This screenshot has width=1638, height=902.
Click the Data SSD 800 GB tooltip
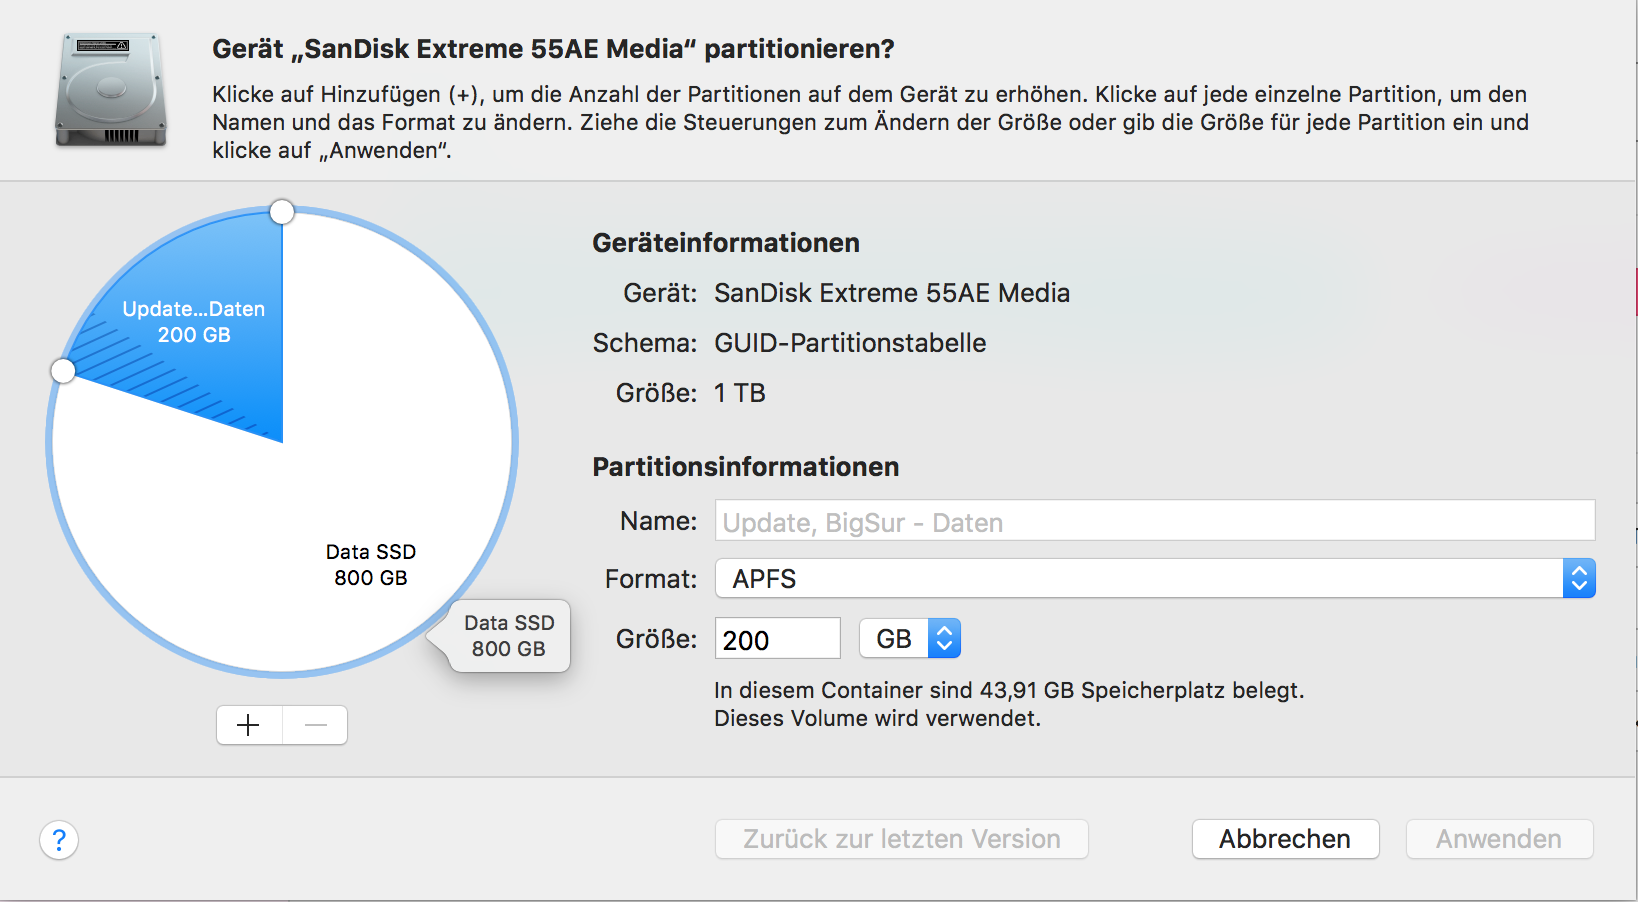tap(509, 636)
